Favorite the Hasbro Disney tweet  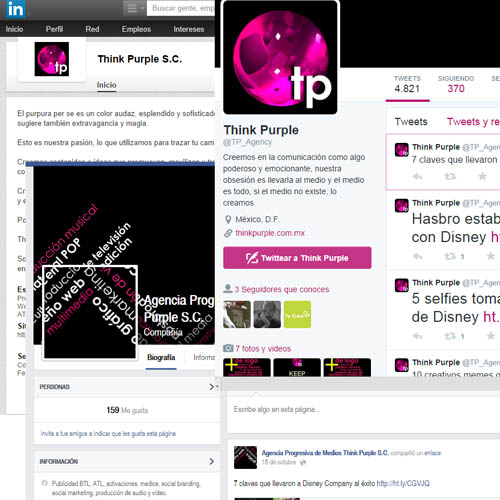pyautogui.click(x=490, y=256)
